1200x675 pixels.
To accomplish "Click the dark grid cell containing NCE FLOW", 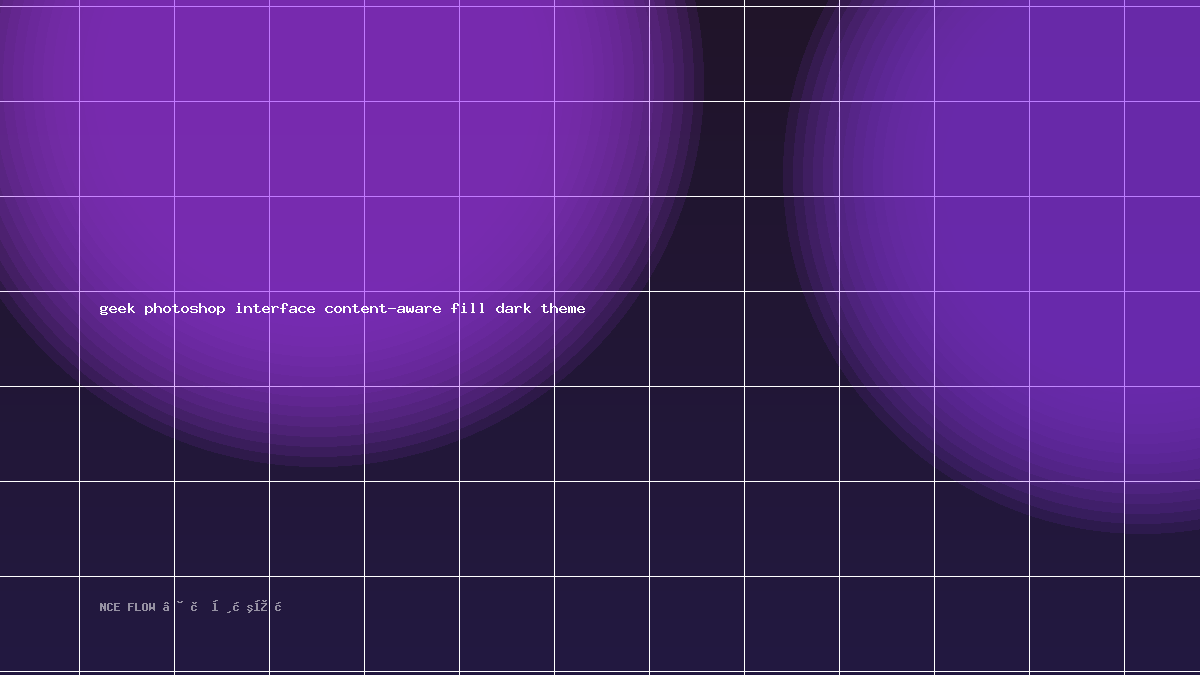I will (x=127, y=624).
